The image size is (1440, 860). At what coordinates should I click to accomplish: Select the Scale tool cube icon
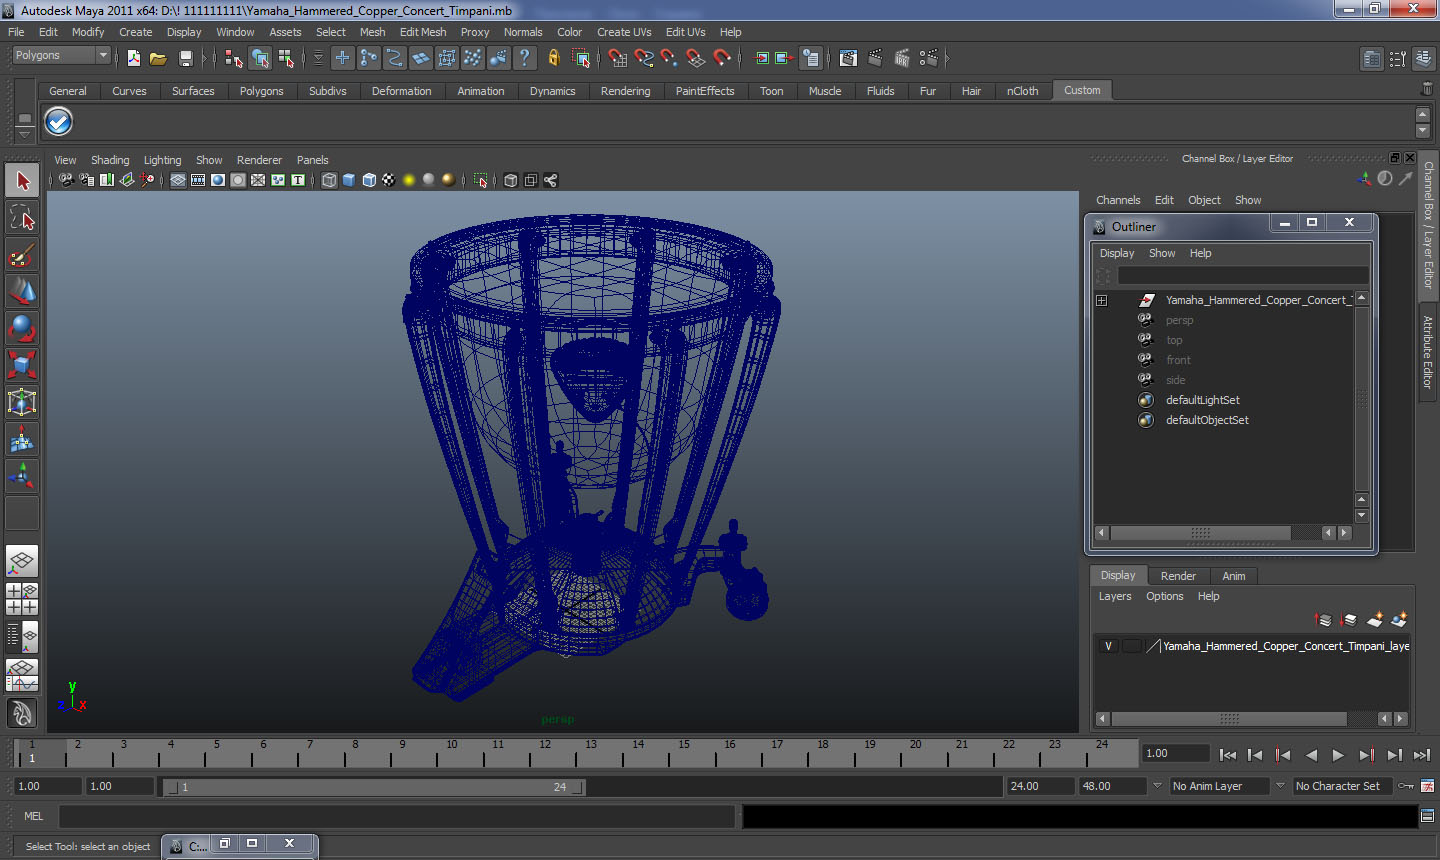[22, 365]
